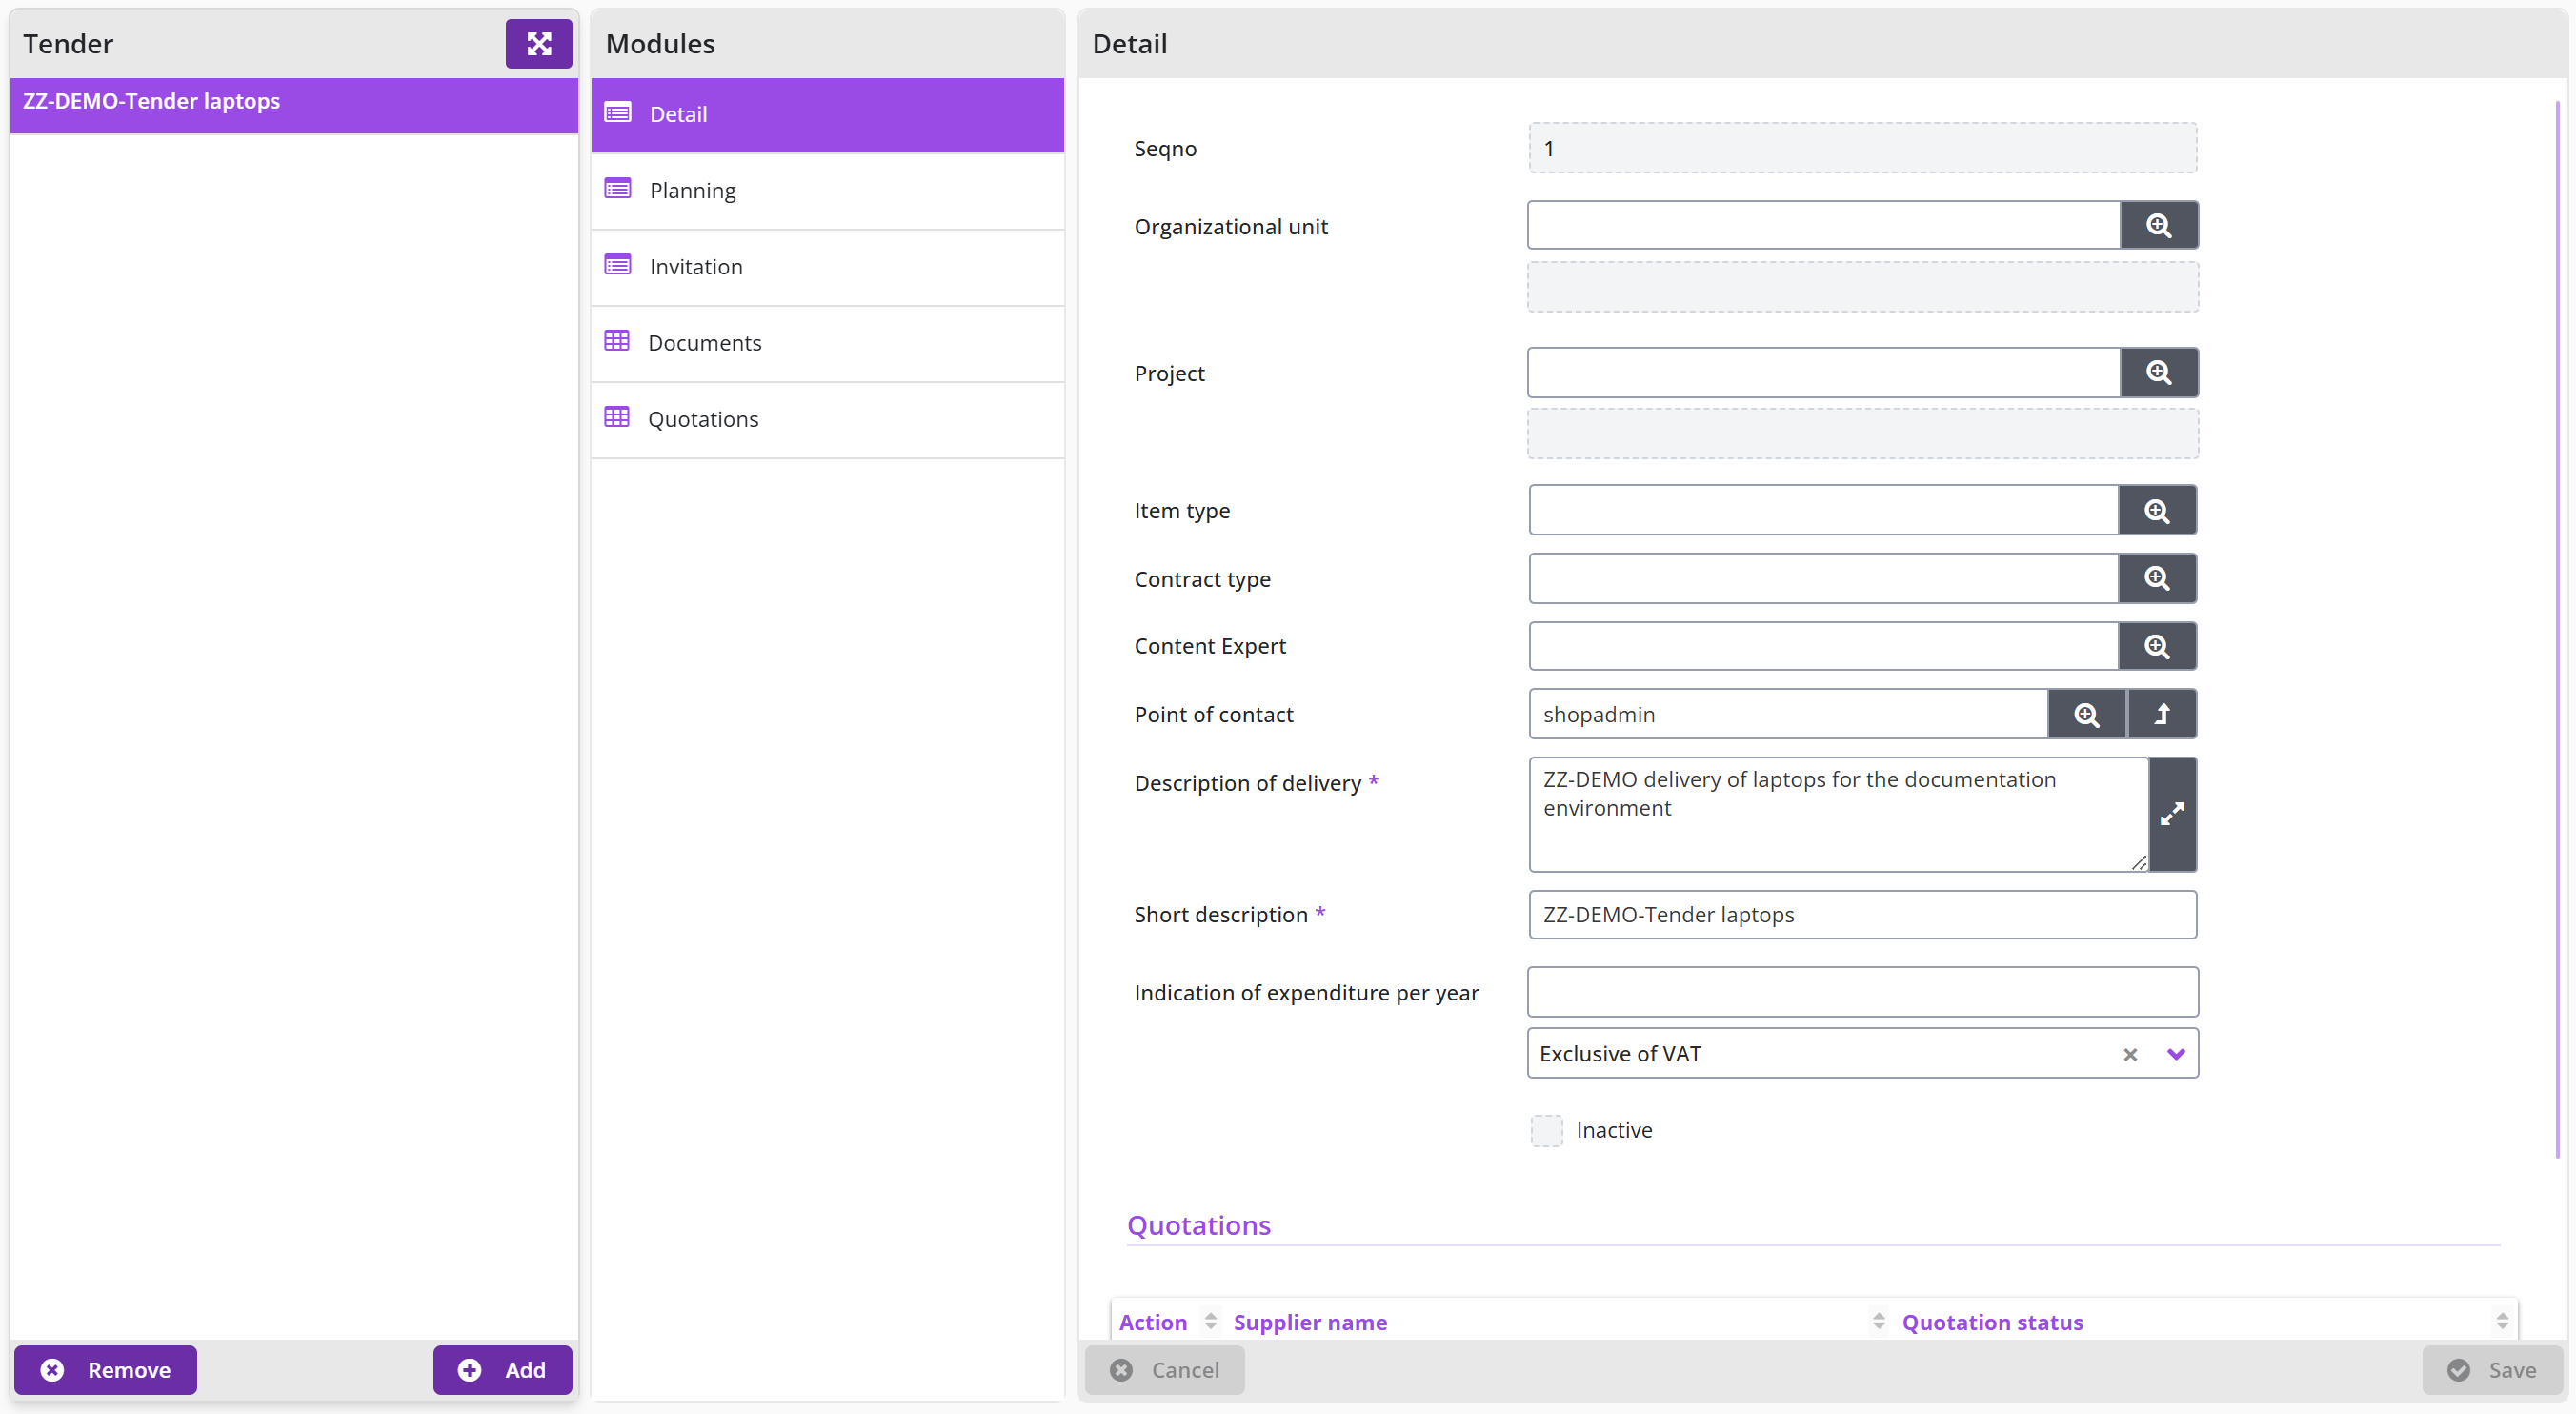
Task: Click the Organizational unit input field
Action: click(1823, 225)
